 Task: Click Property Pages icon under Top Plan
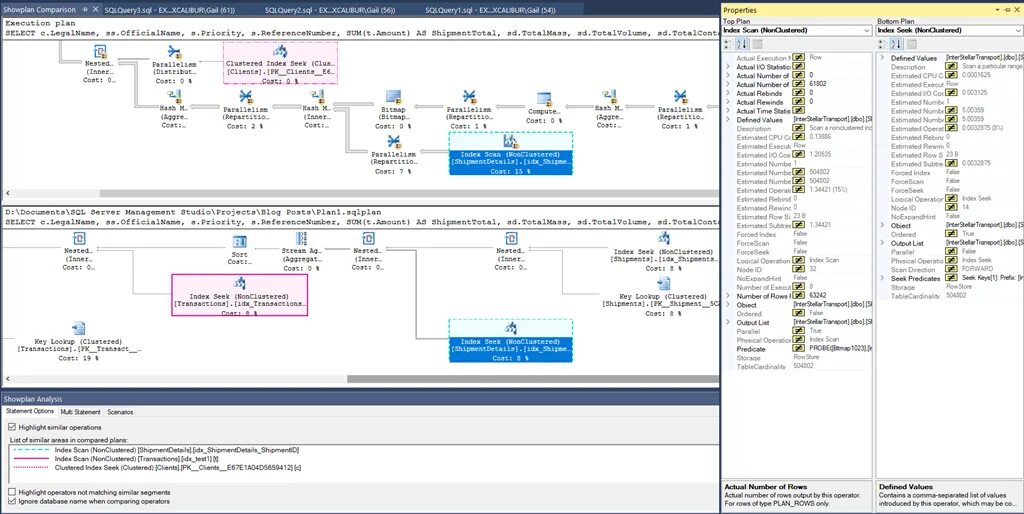(757, 44)
